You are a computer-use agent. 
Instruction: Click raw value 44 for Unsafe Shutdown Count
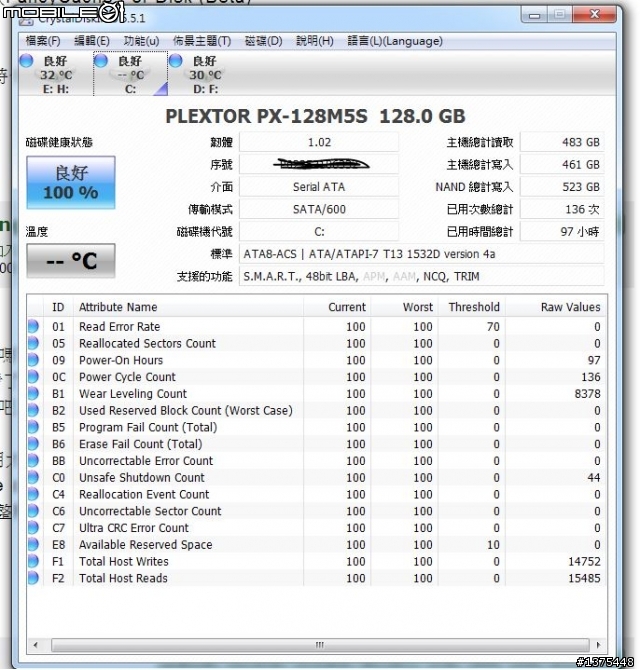pyautogui.click(x=593, y=478)
